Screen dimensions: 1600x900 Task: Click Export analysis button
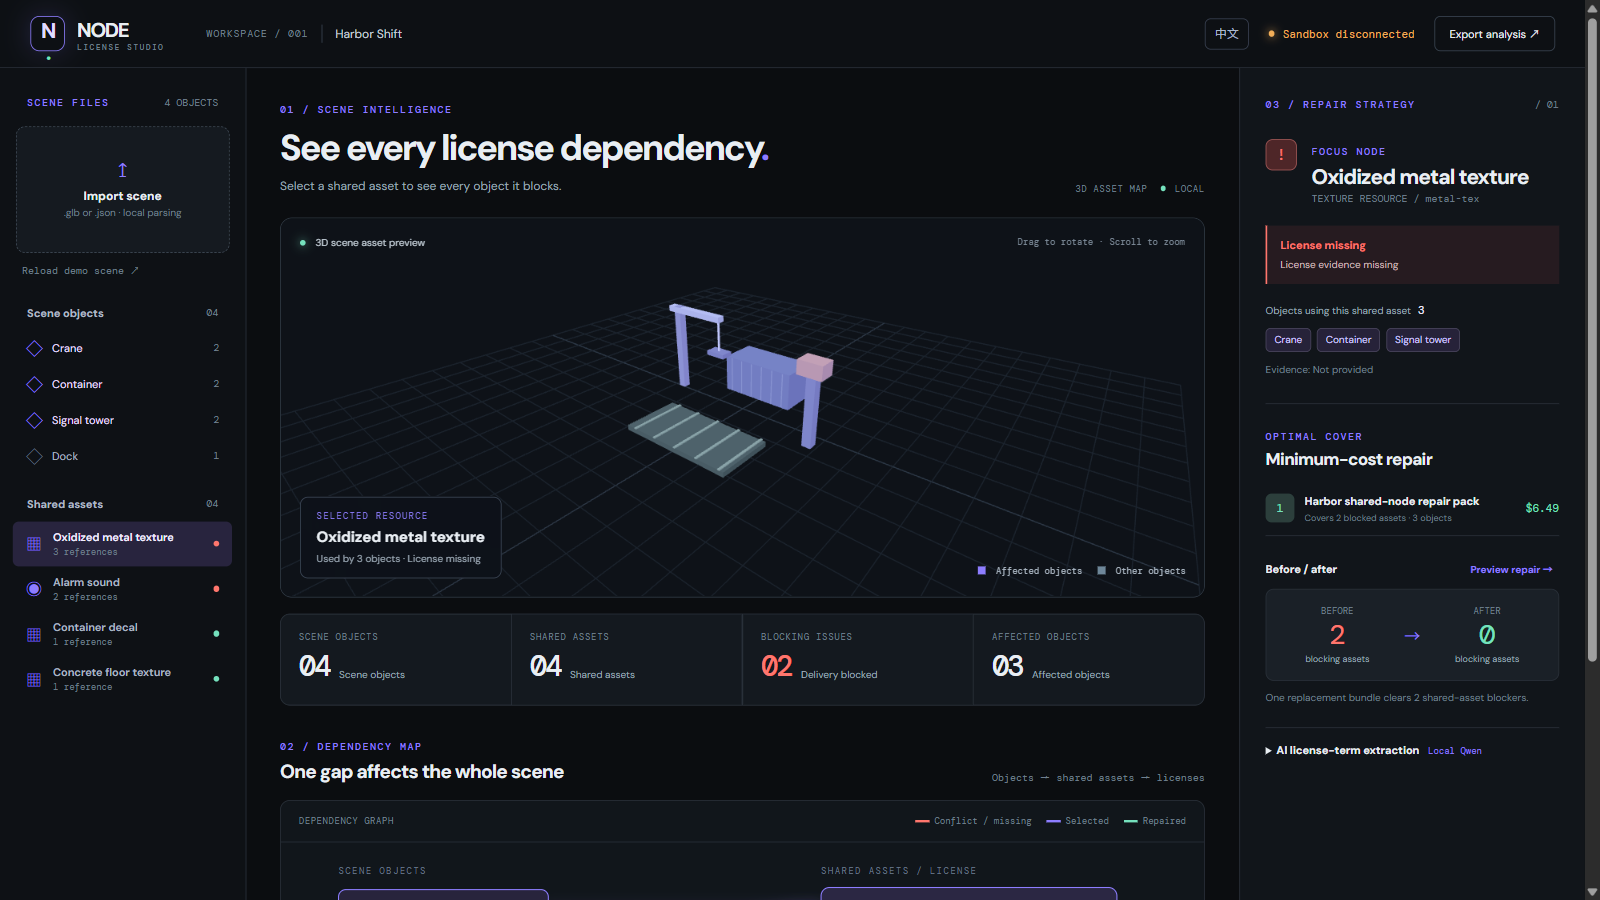click(x=1494, y=34)
